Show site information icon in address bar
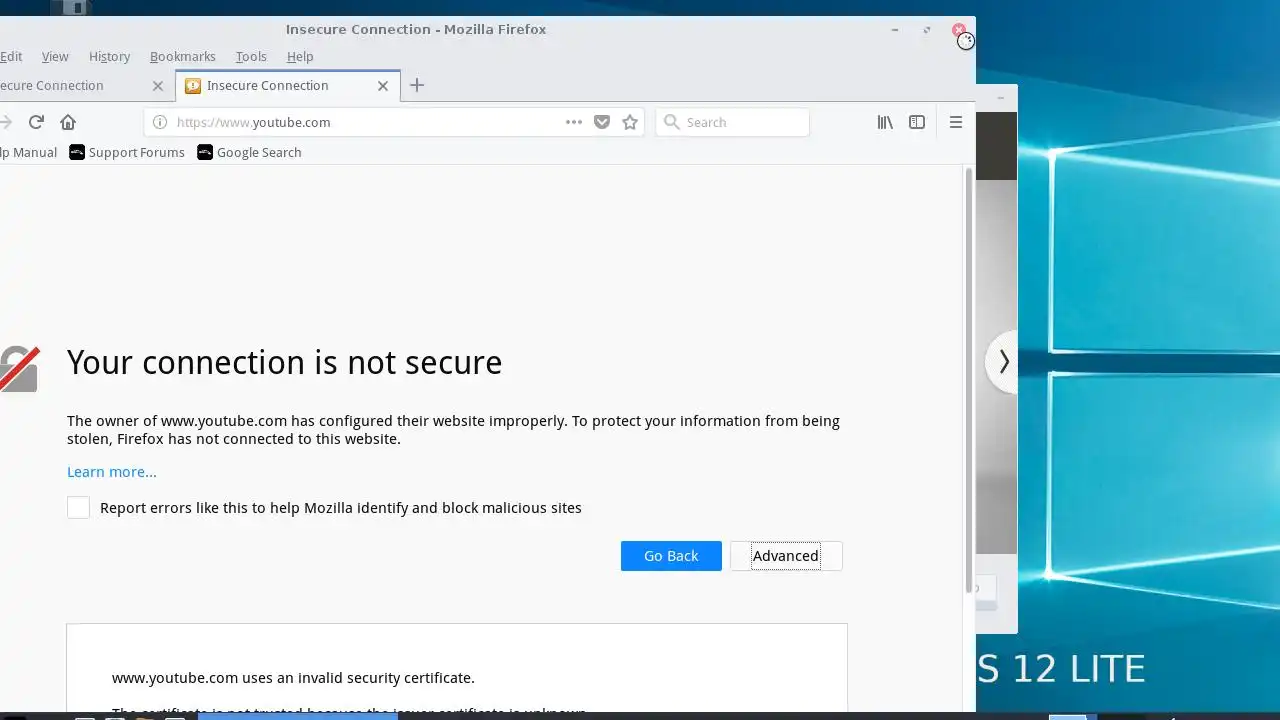Image resolution: width=1280 pixels, height=720 pixels. 159,122
